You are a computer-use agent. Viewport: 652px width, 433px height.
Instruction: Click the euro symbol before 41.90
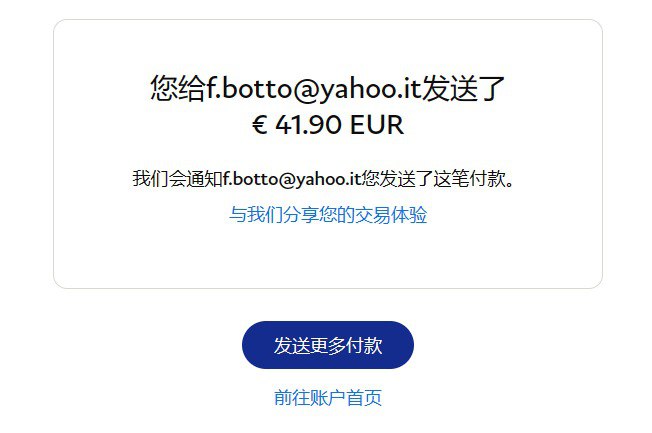259,125
